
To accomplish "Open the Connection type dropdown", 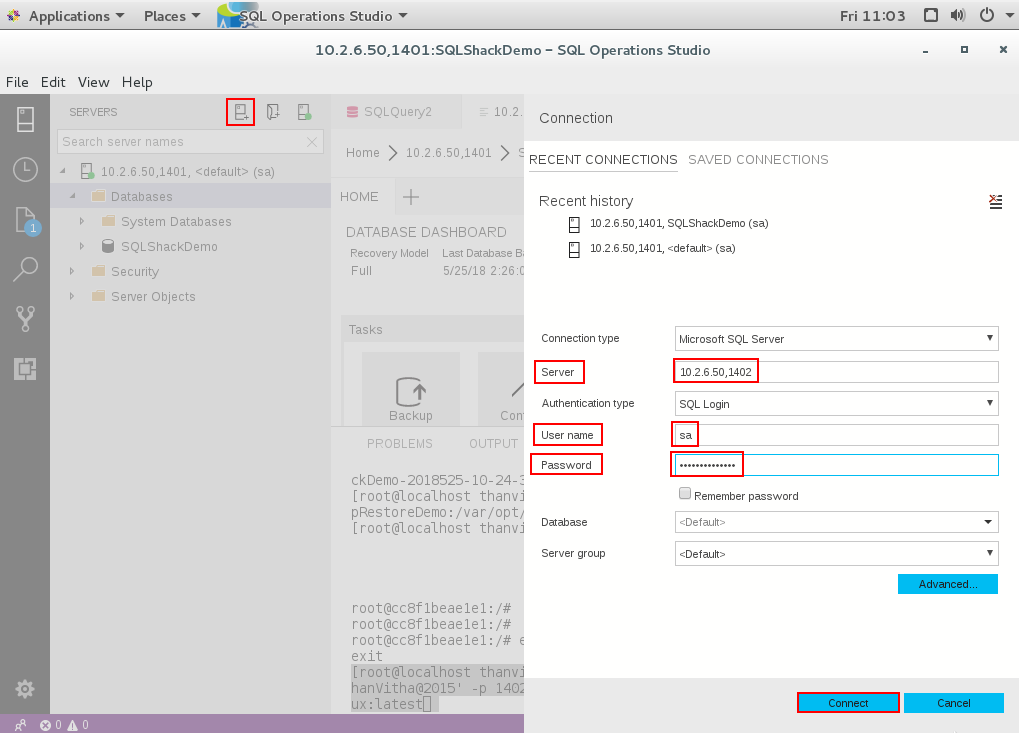I will 836,339.
